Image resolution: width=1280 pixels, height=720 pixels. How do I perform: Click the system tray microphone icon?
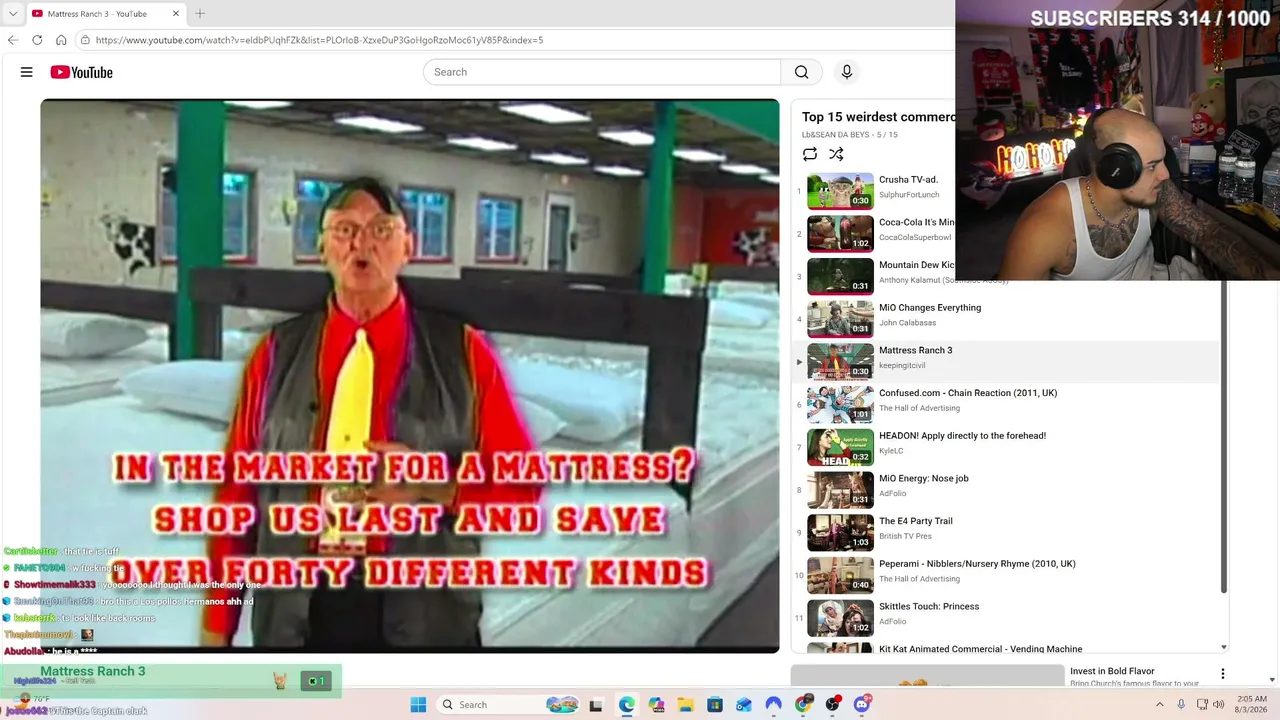tap(1181, 705)
